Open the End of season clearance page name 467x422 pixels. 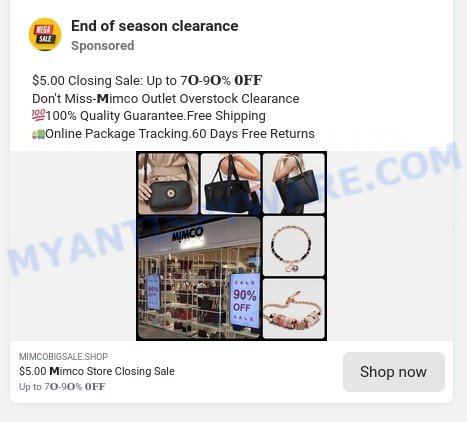click(155, 26)
